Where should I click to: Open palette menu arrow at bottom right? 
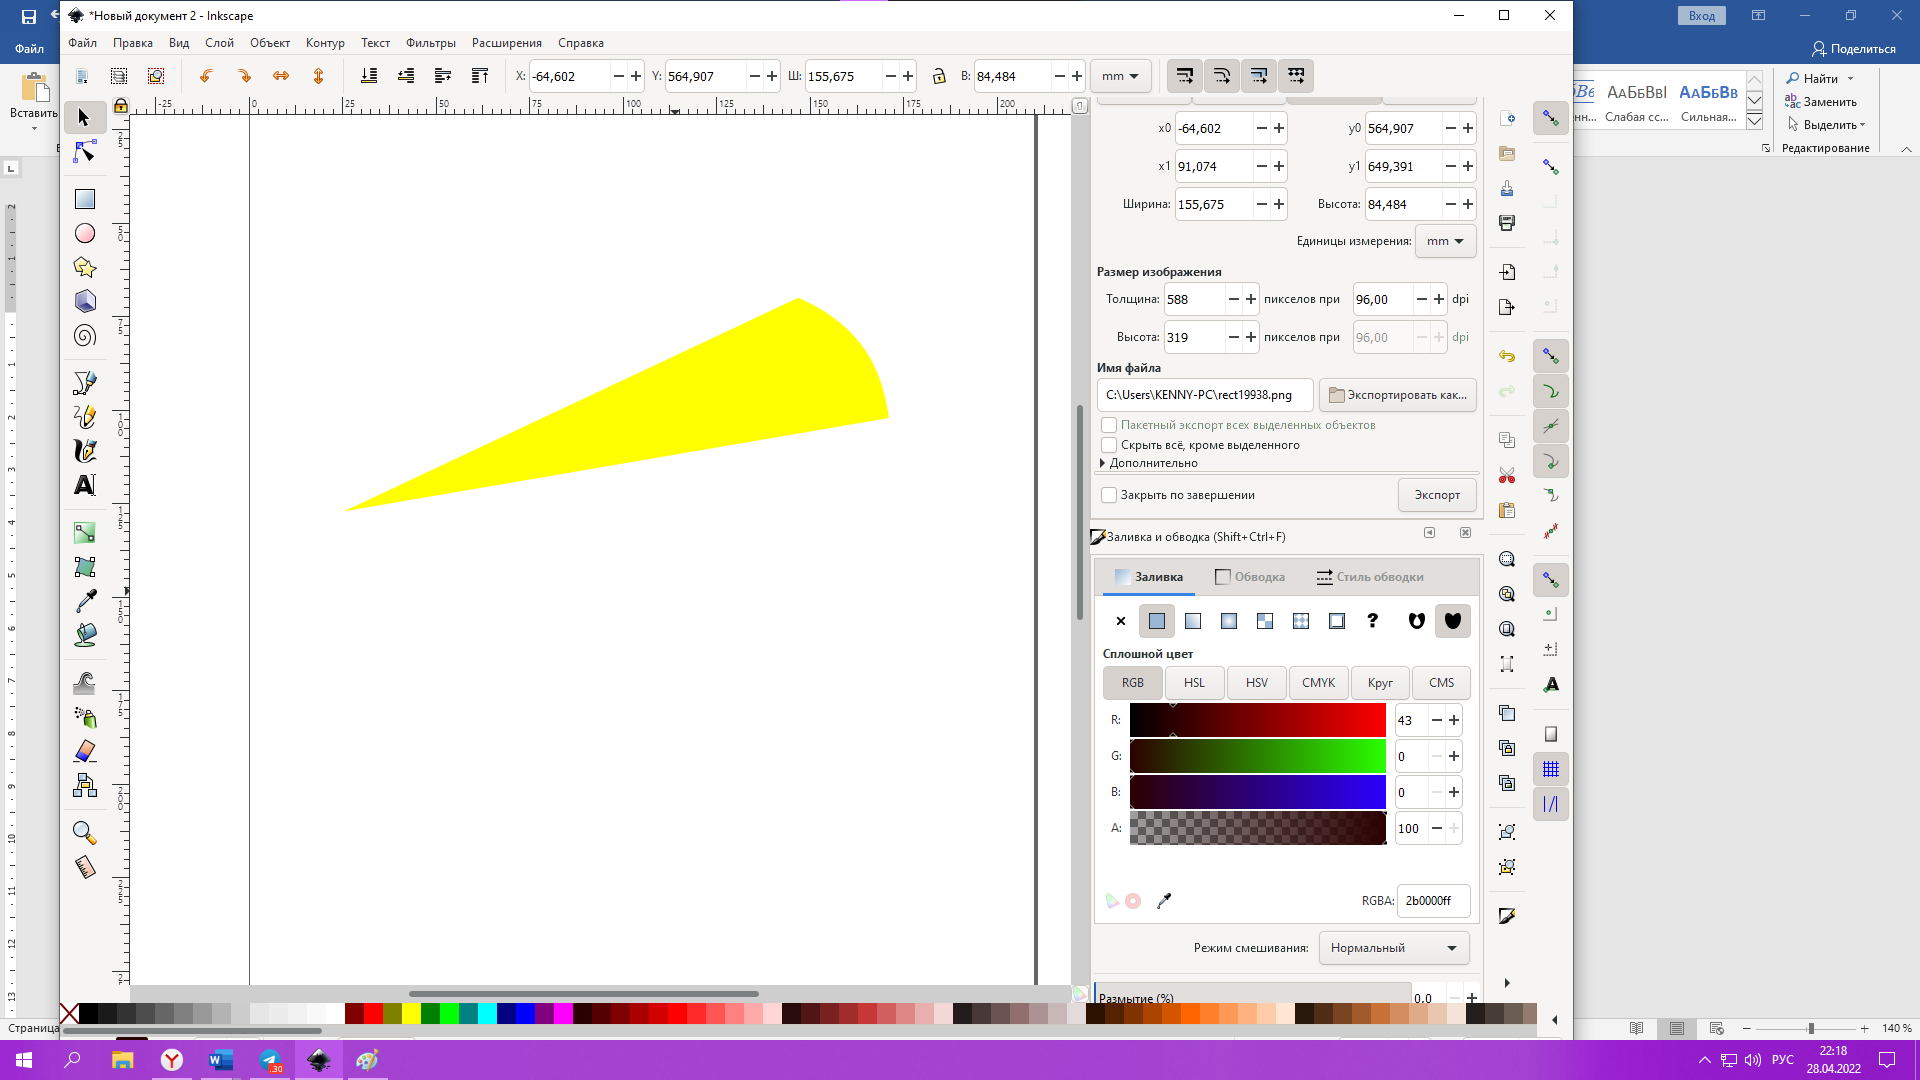[1555, 1020]
